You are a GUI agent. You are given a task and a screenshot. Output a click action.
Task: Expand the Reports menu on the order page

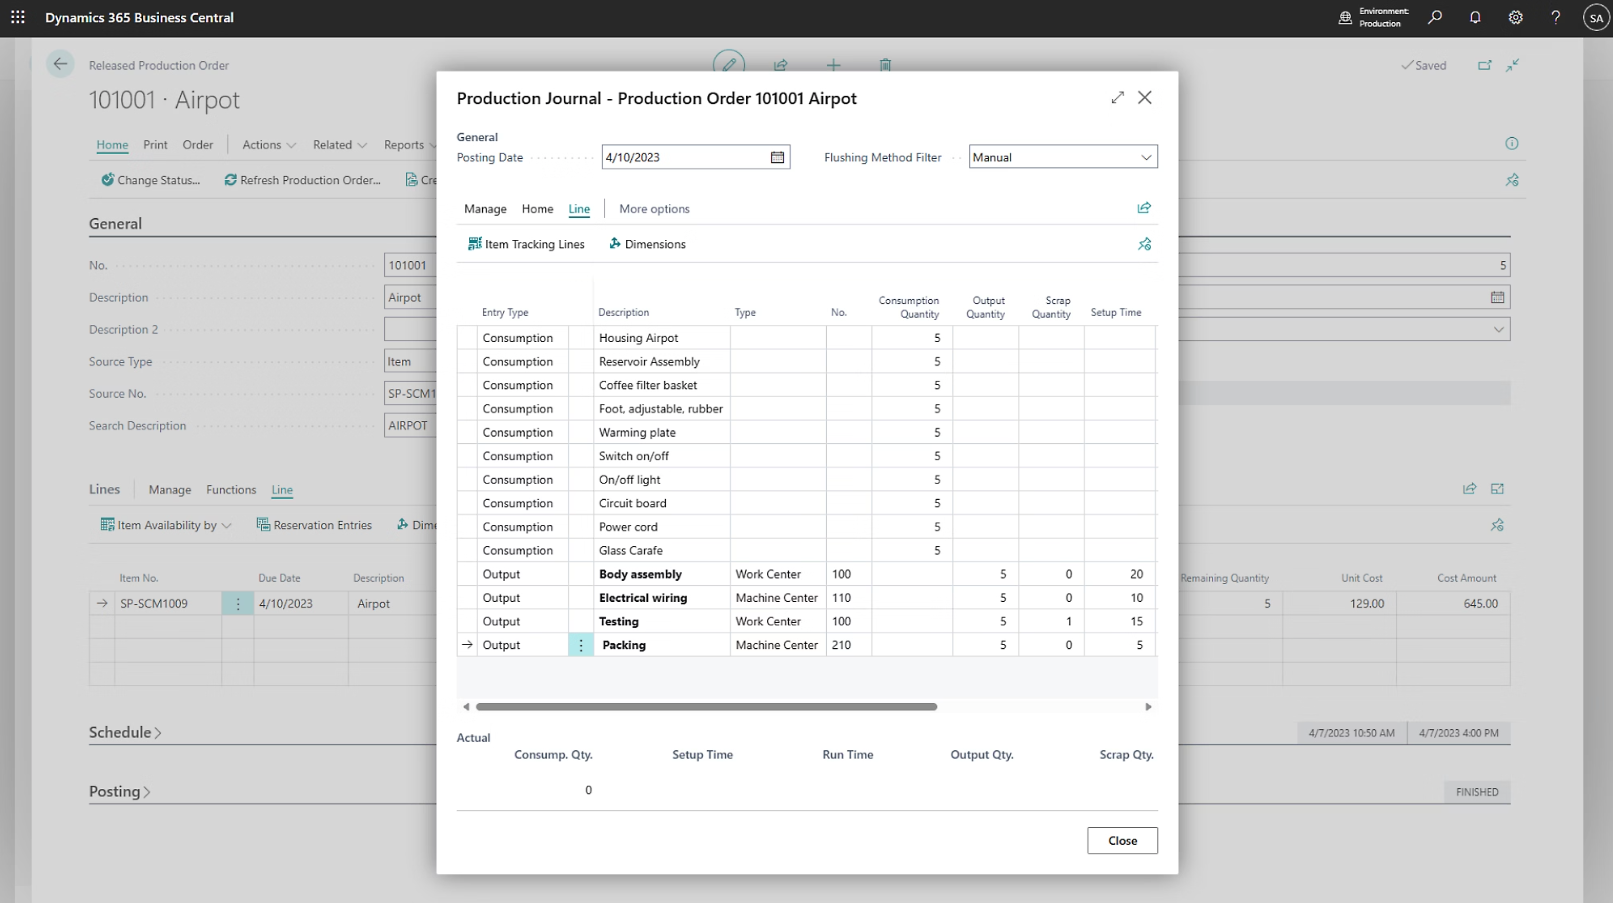coord(410,145)
